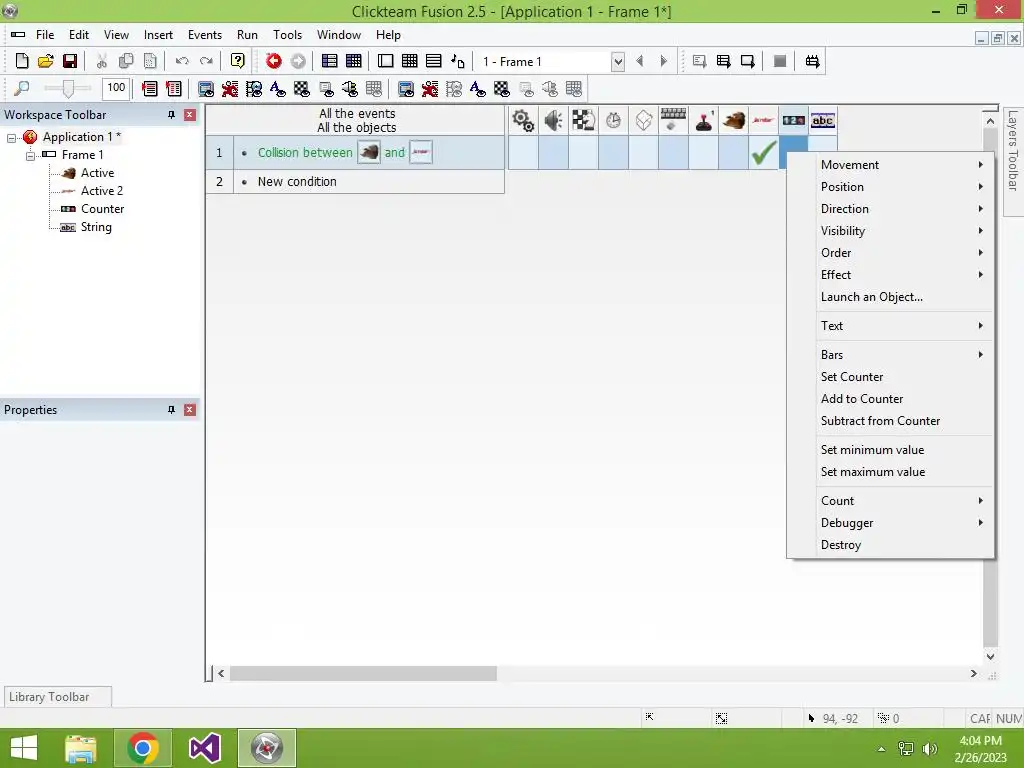Pin the Workspace Toolbar panel
This screenshot has width=1024, height=768.
[171, 115]
